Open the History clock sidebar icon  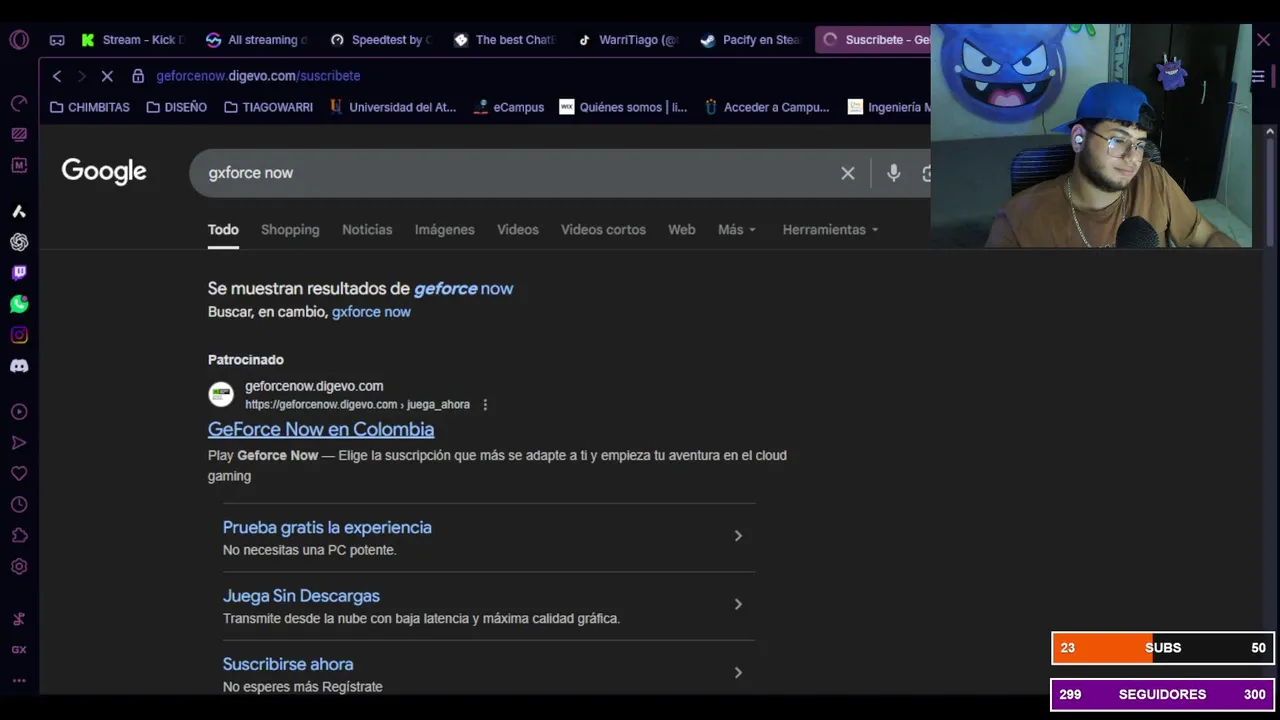click(19, 505)
